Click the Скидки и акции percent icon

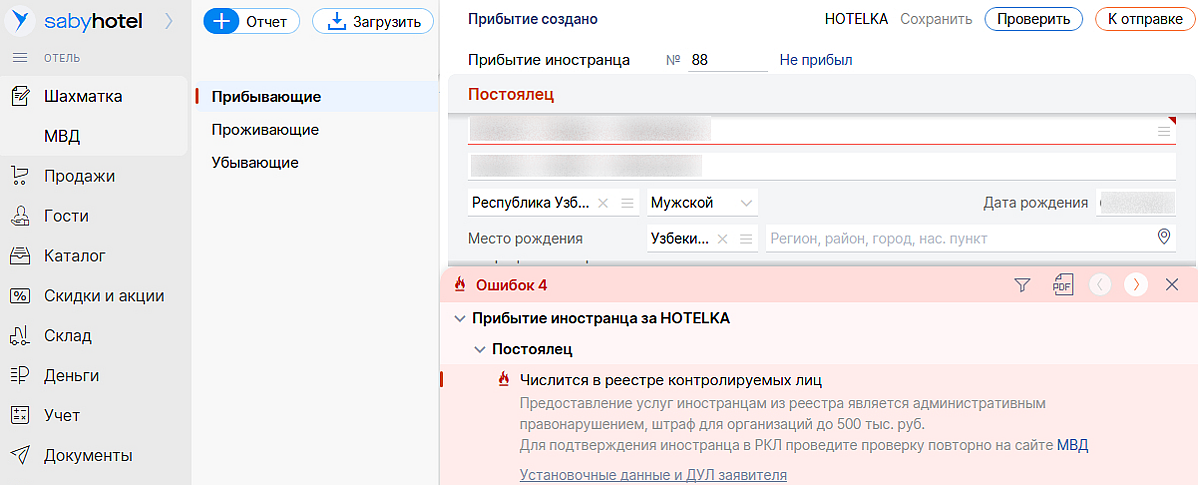[x=21, y=296]
